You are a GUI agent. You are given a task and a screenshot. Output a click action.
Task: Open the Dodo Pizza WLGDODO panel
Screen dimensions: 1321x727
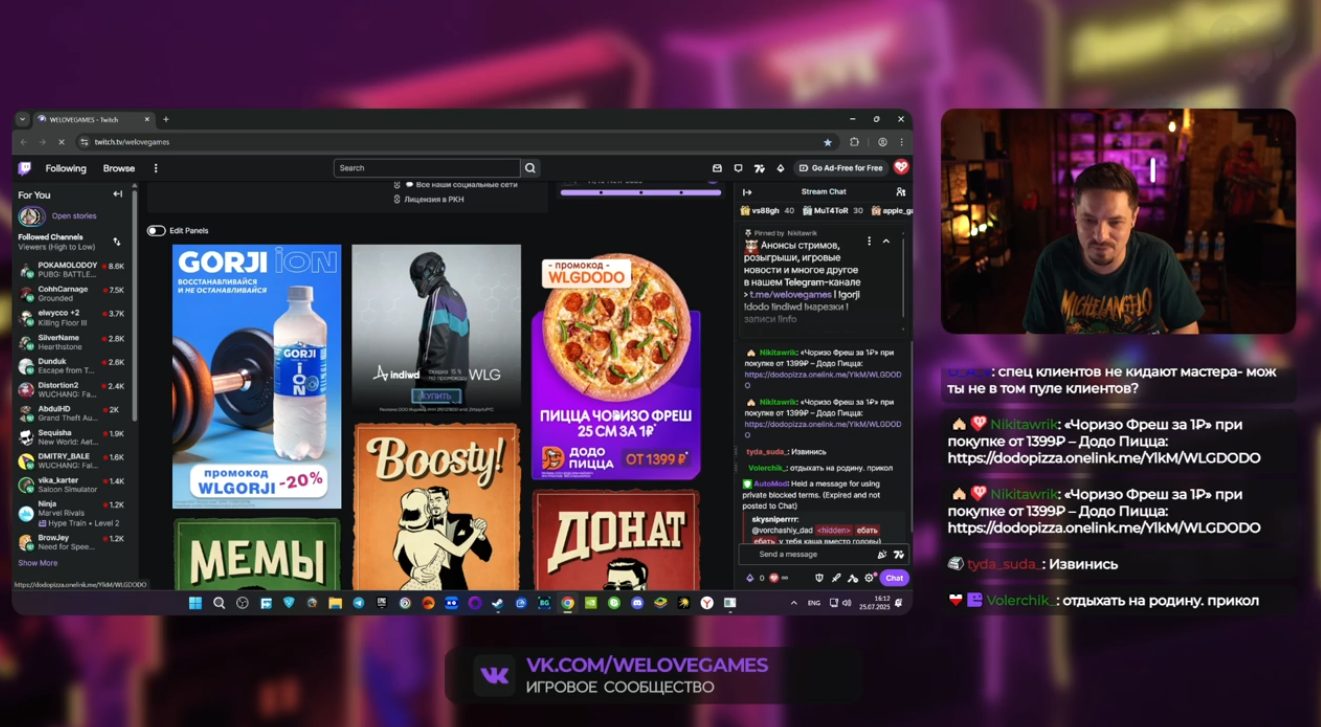coord(616,366)
